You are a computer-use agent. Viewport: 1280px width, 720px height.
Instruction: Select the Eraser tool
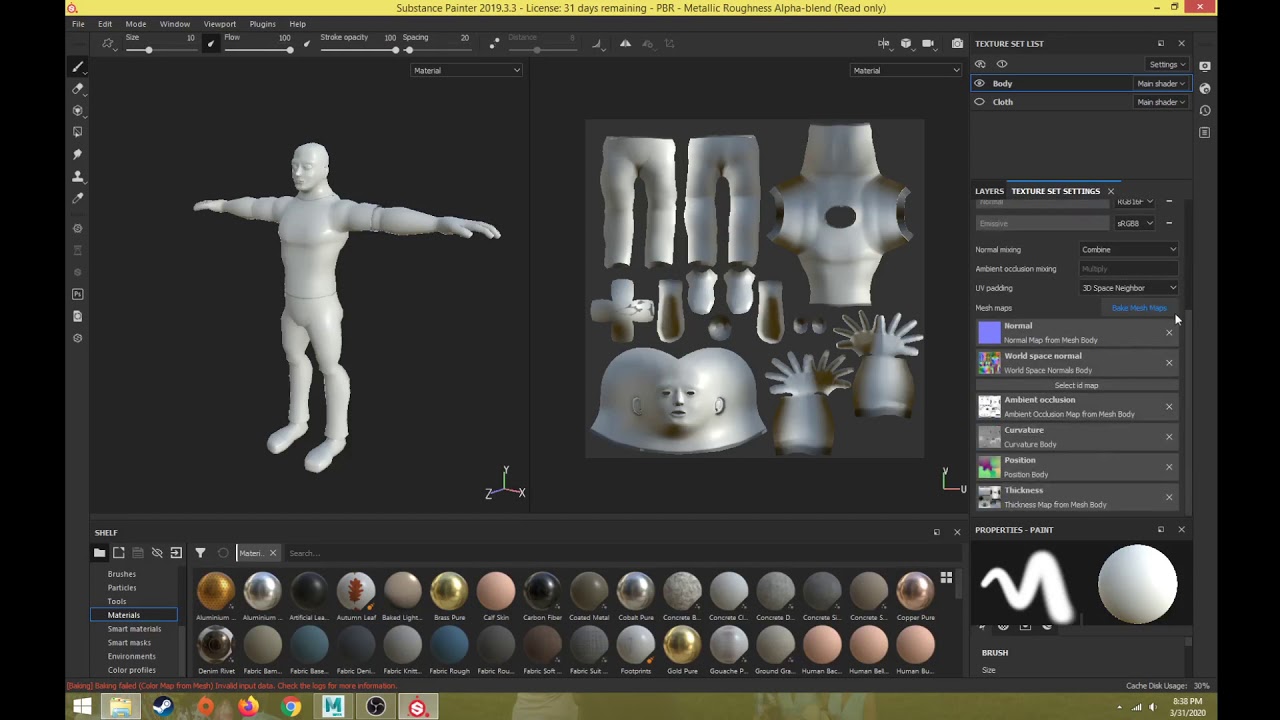pyautogui.click(x=77, y=89)
